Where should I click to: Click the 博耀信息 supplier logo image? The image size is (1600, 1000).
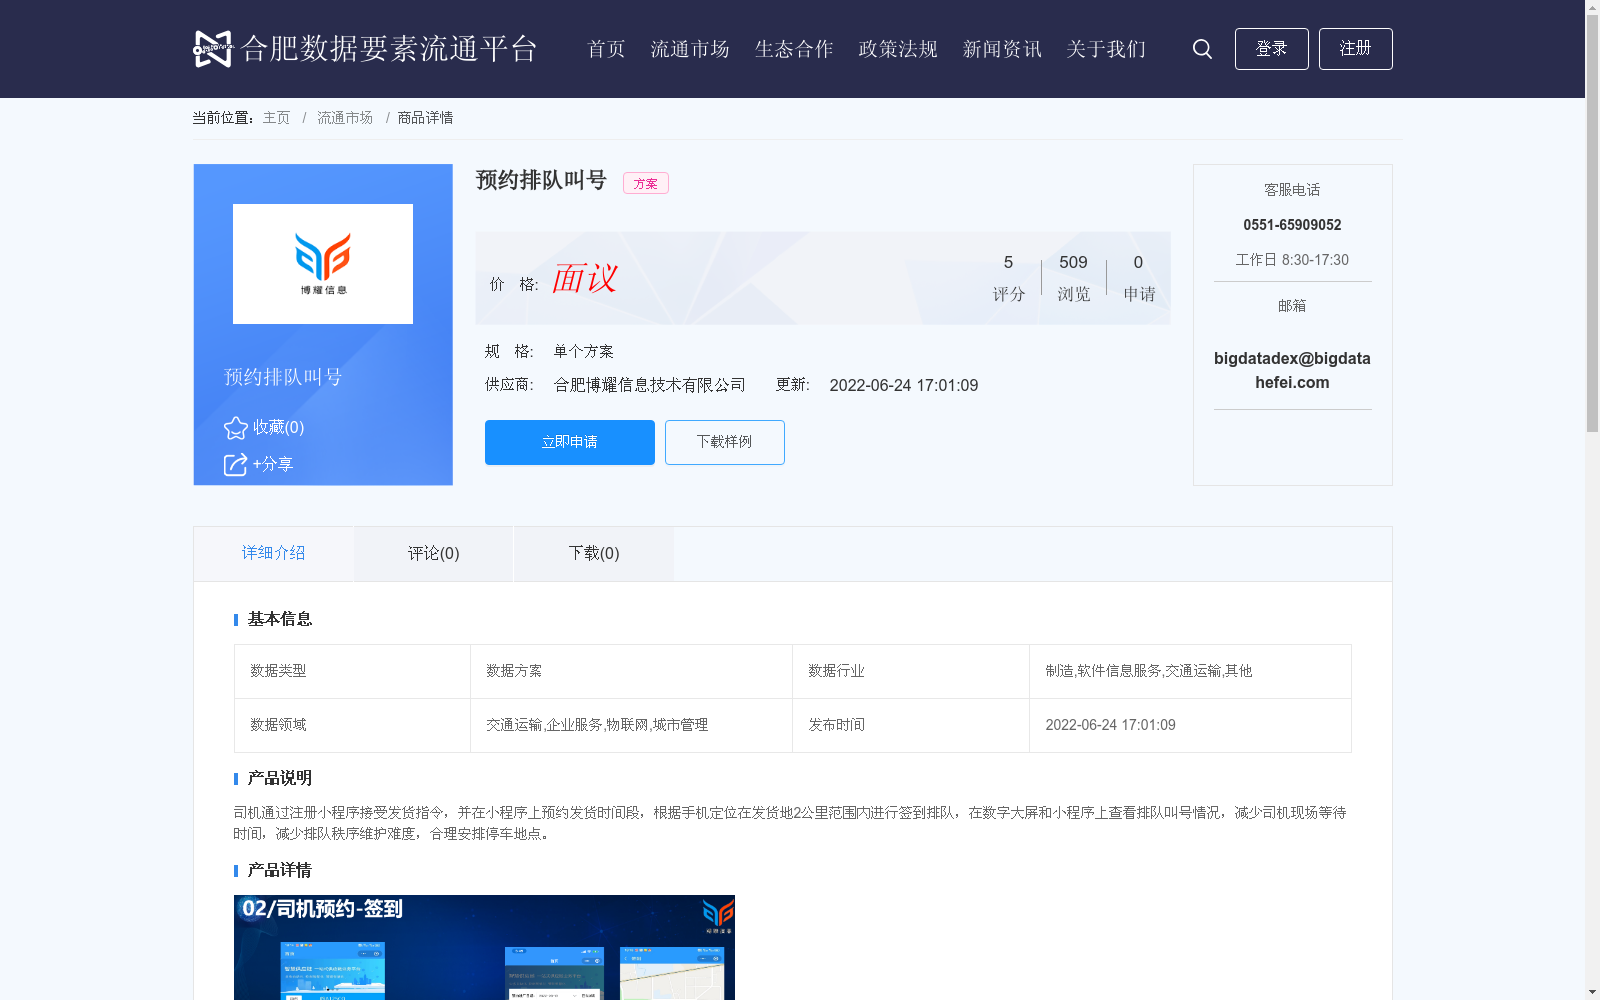coord(323,264)
